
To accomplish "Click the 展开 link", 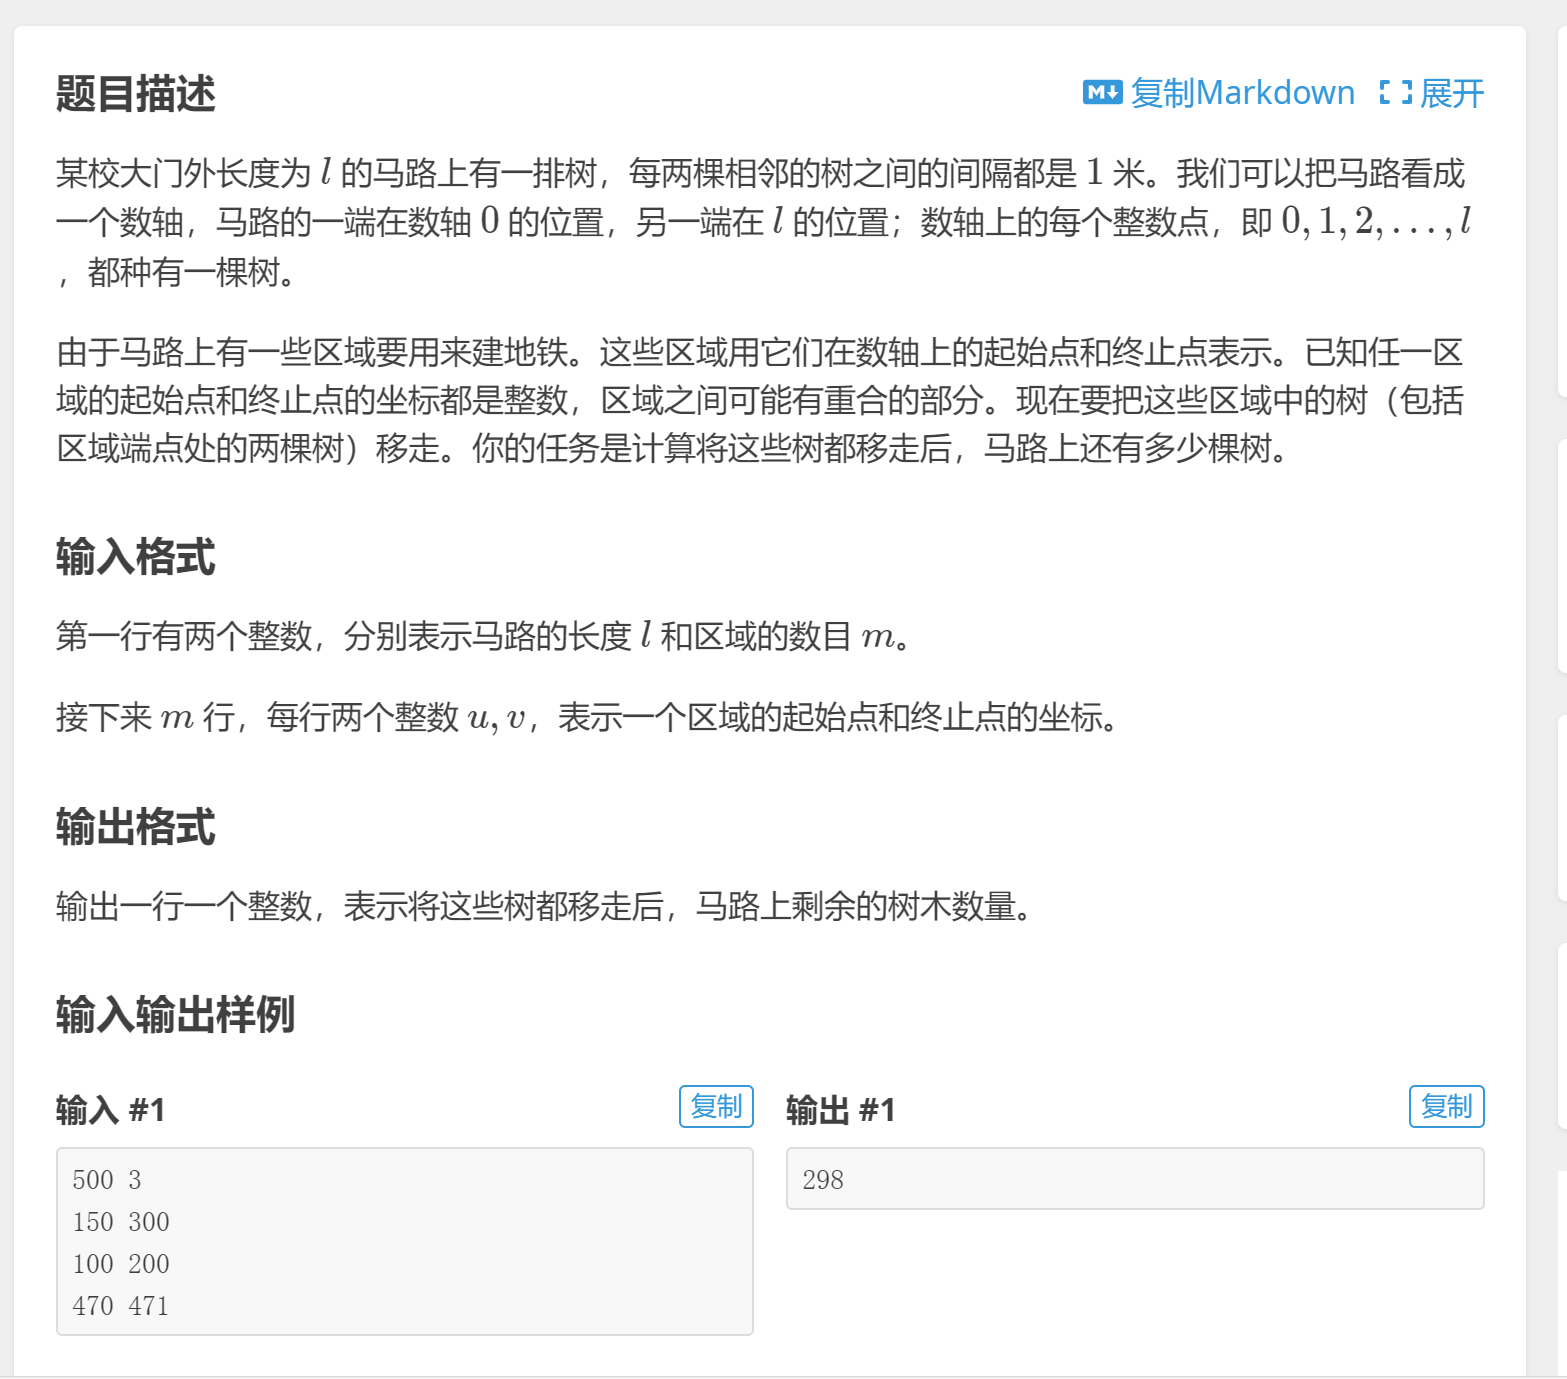I will pos(1452,93).
